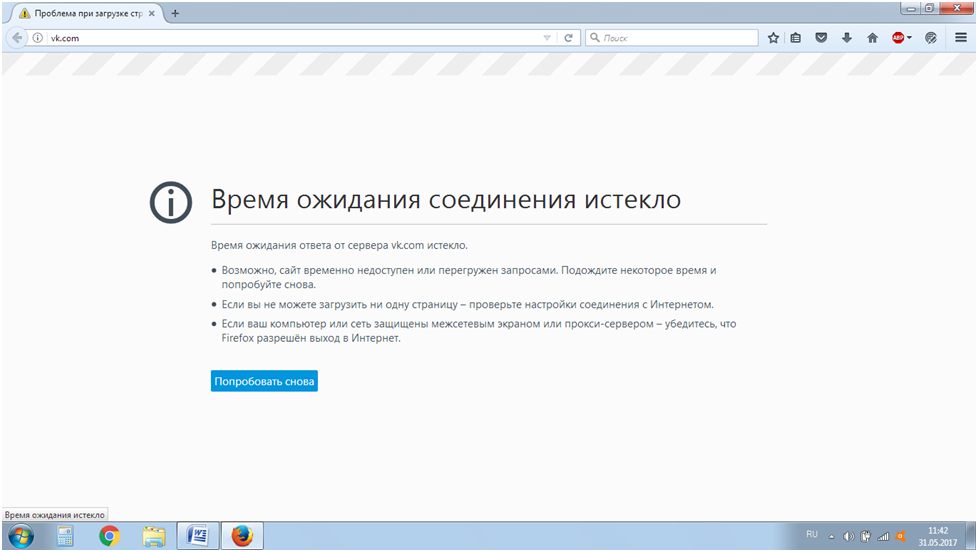978x552 pixels.
Task: Go to home page icon
Action: (873, 38)
